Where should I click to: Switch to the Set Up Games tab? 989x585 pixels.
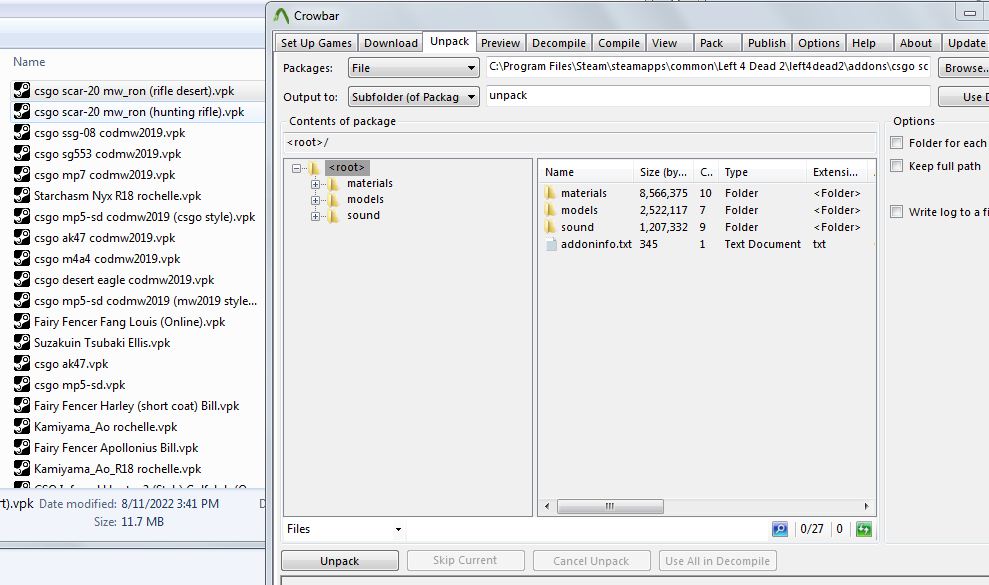pyautogui.click(x=317, y=43)
